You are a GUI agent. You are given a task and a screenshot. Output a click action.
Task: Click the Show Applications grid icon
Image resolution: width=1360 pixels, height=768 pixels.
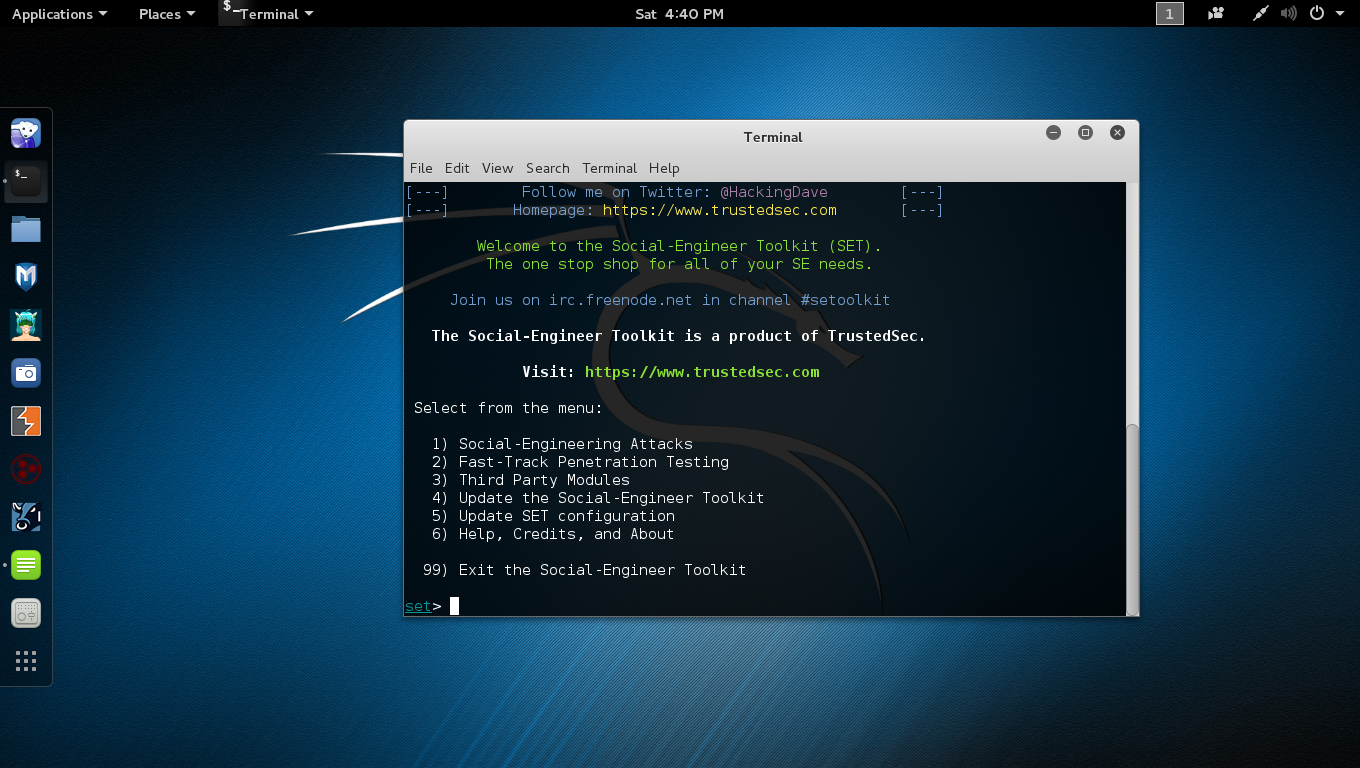coord(26,660)
